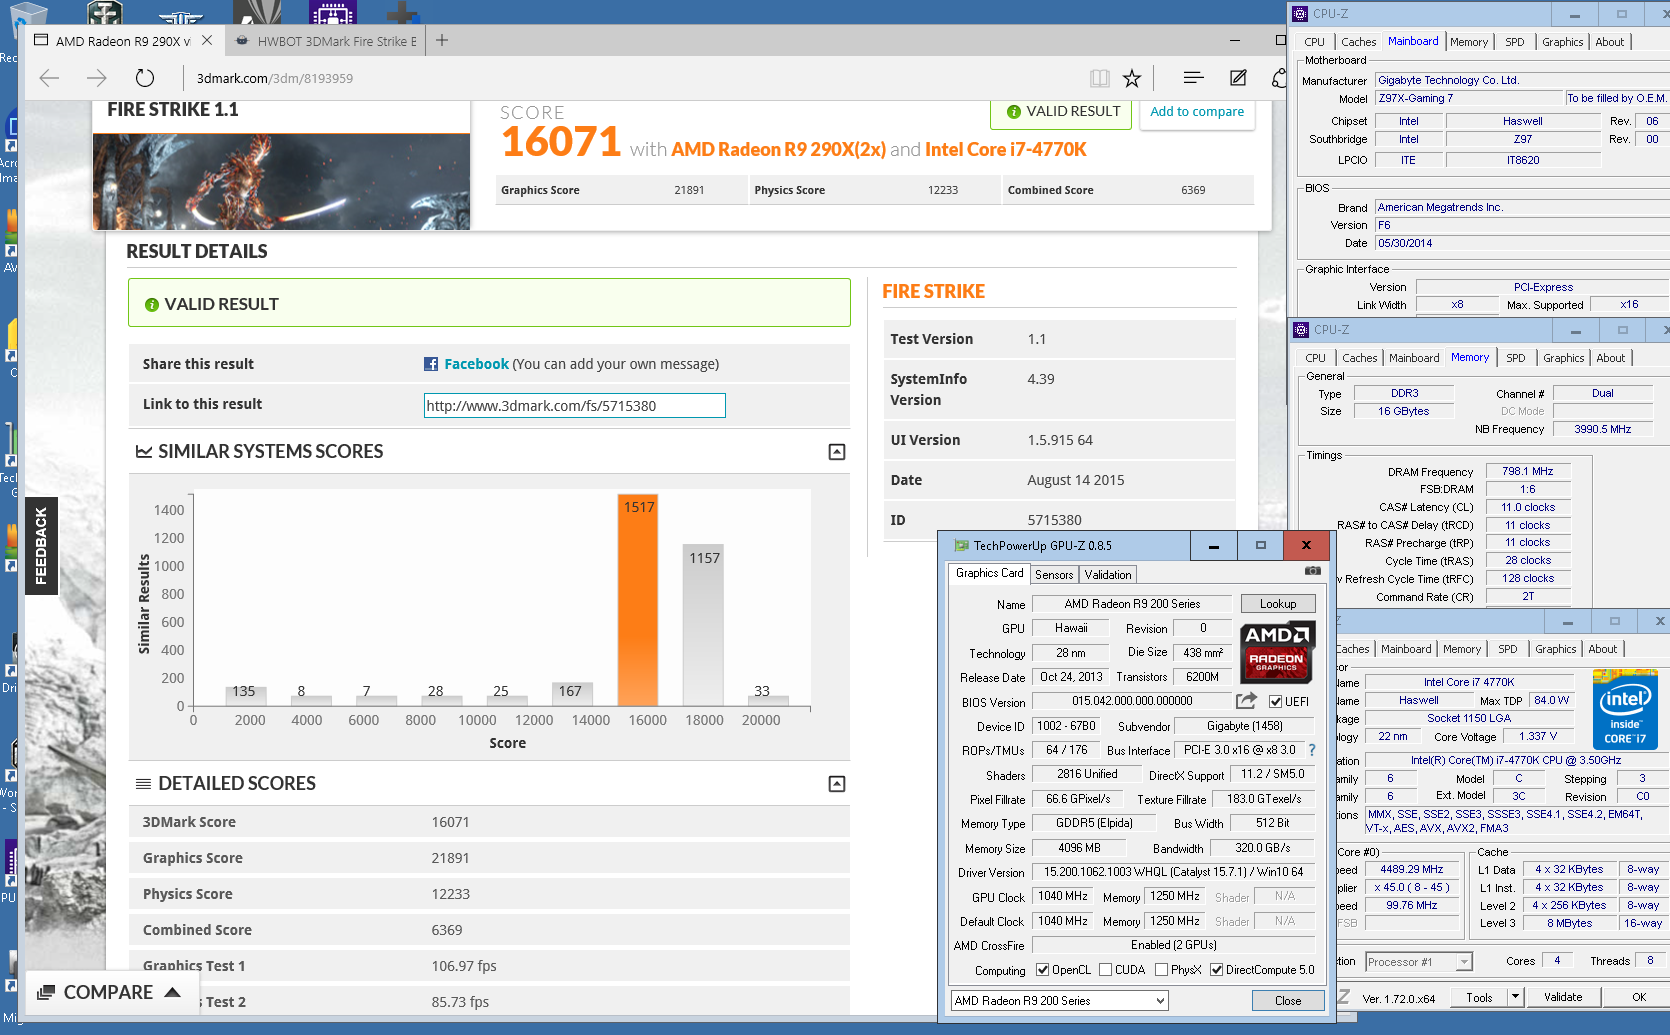The image size is (1670, 1035).
Task: Click the browser address bar
Action: tap(630, 78)
